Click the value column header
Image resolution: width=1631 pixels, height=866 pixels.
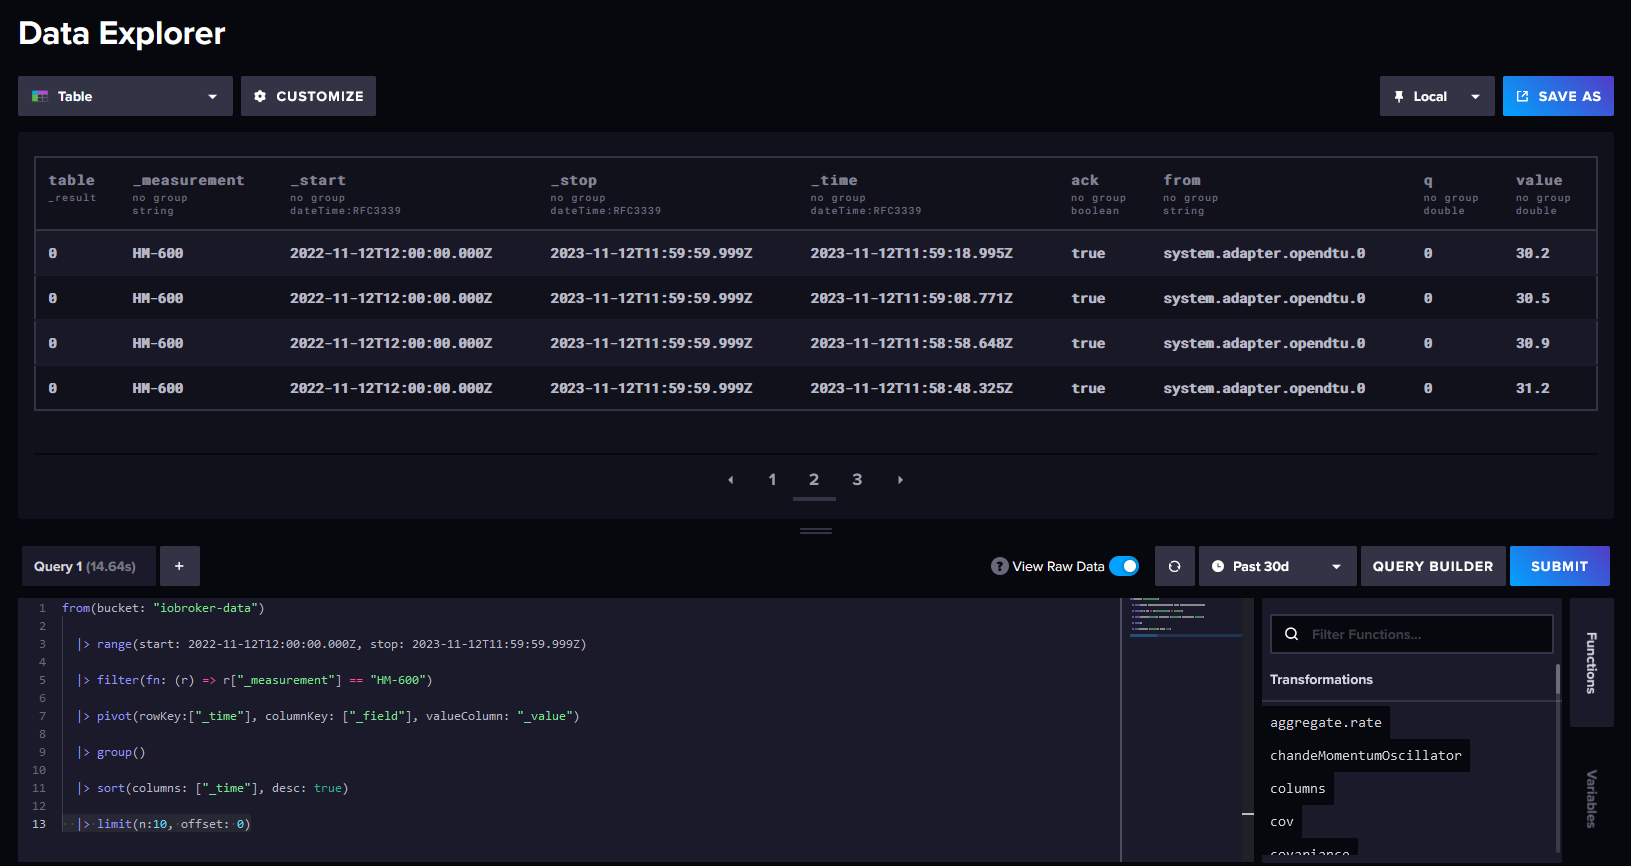1539,180
